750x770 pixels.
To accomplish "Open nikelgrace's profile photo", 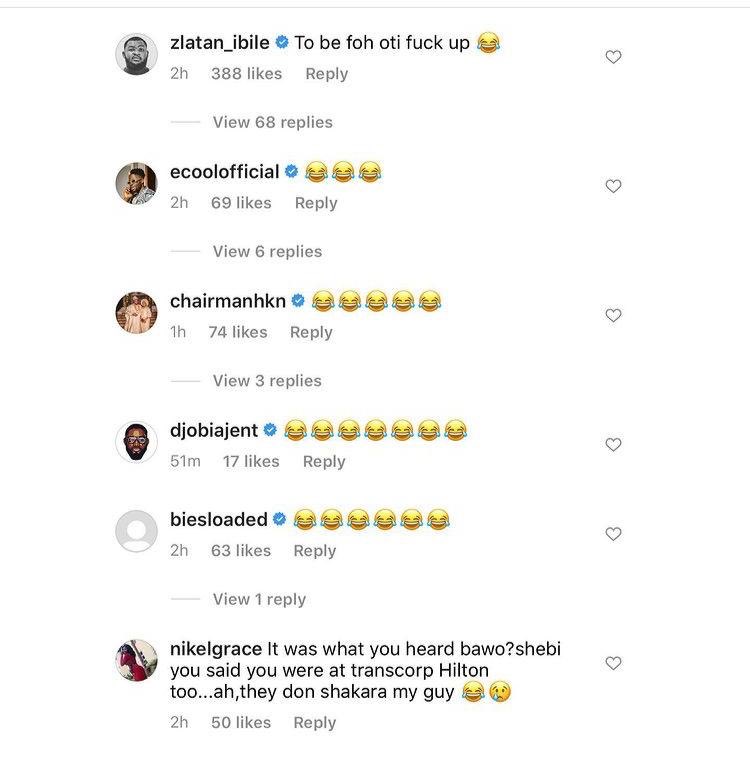I will pyautogui.click(x=137, y=660).
